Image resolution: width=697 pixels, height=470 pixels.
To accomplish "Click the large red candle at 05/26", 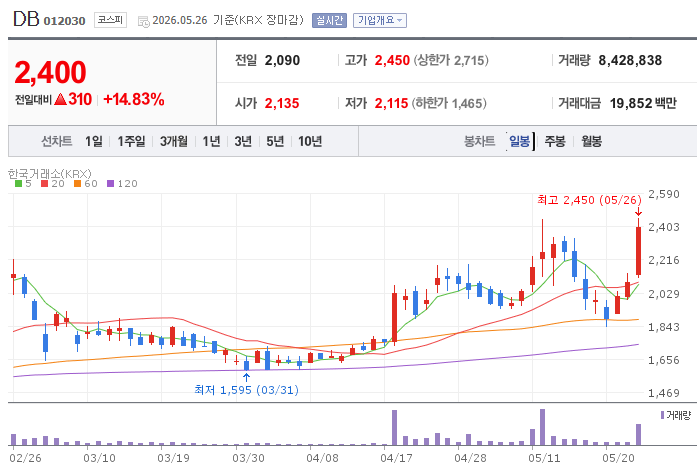I will coord(638,251).
